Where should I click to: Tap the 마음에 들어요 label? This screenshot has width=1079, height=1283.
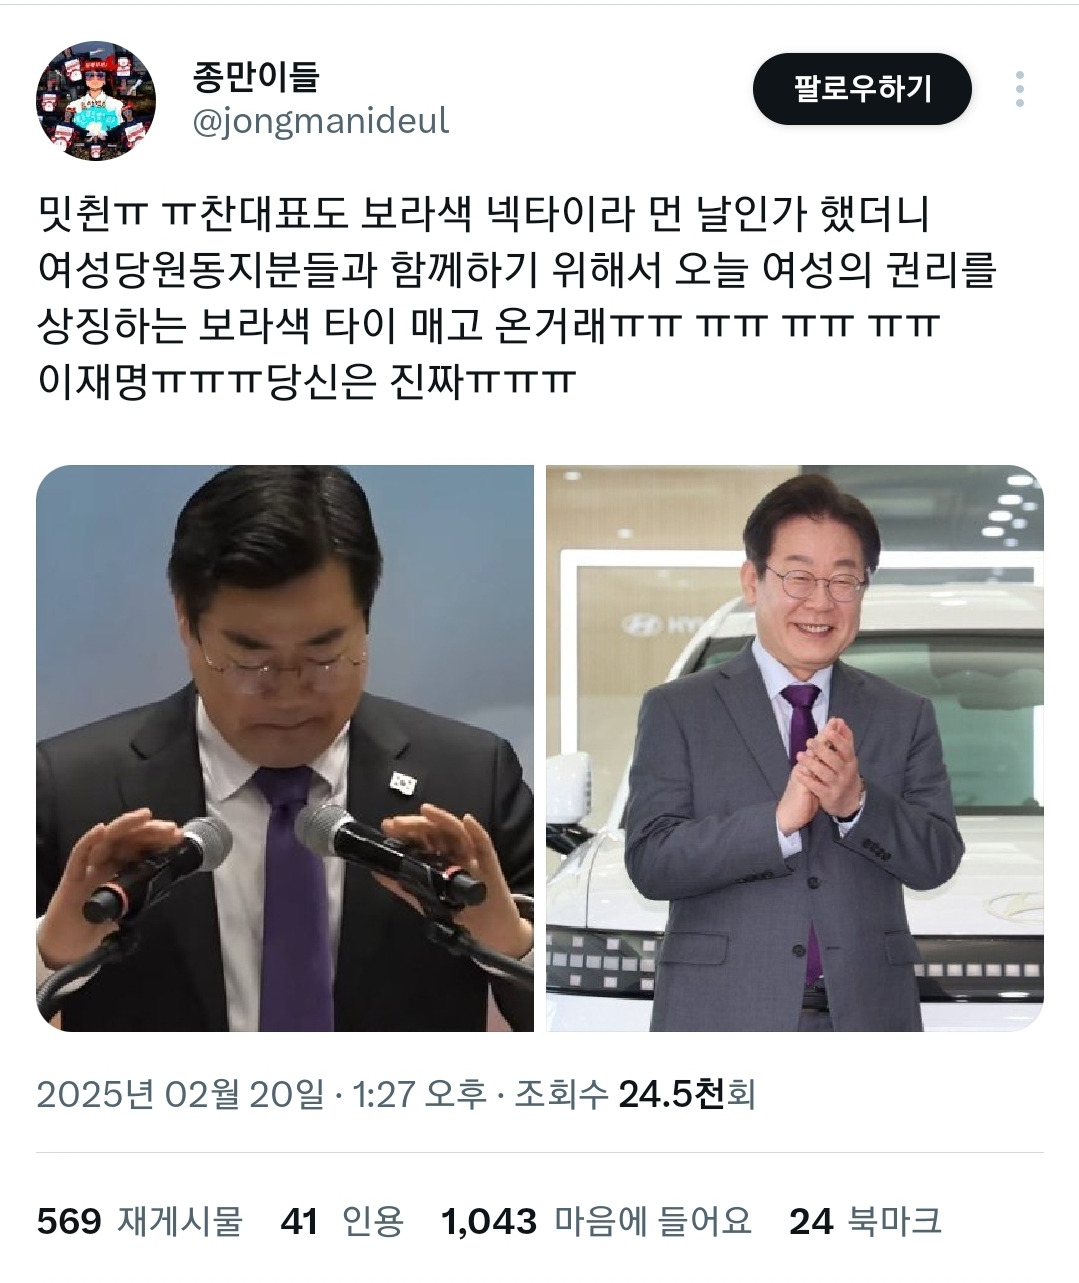[x=653, y=1221]
